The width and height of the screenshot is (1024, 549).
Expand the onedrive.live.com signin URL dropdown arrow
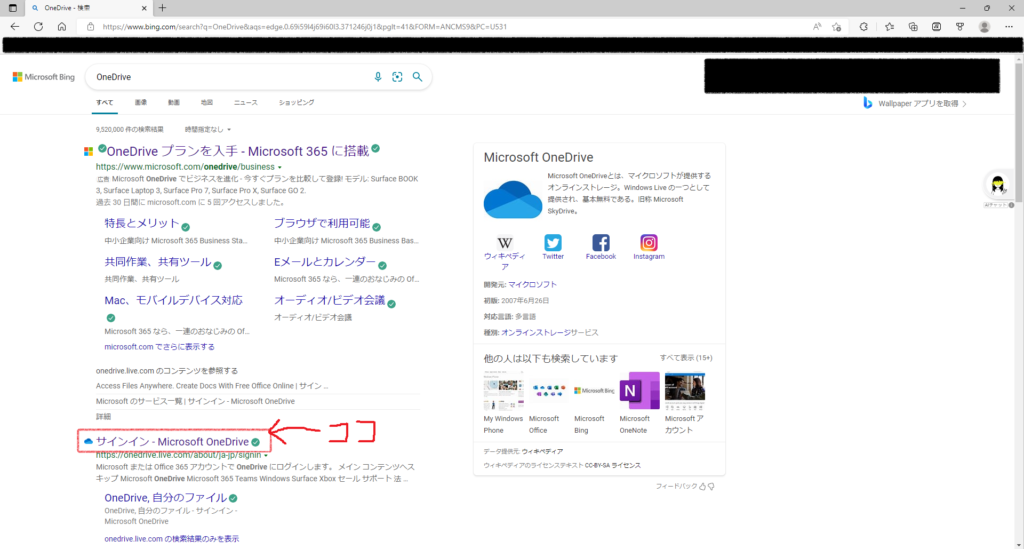click(x=266, y=456)
